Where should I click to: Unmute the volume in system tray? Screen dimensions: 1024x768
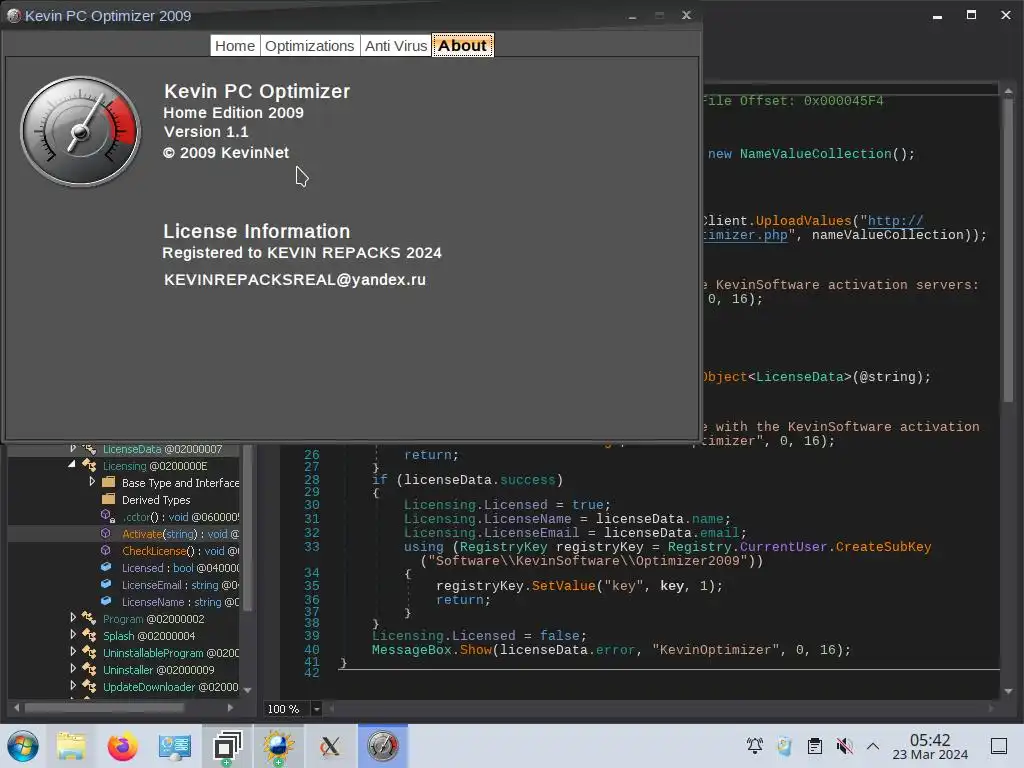click(x=844, y=746)
